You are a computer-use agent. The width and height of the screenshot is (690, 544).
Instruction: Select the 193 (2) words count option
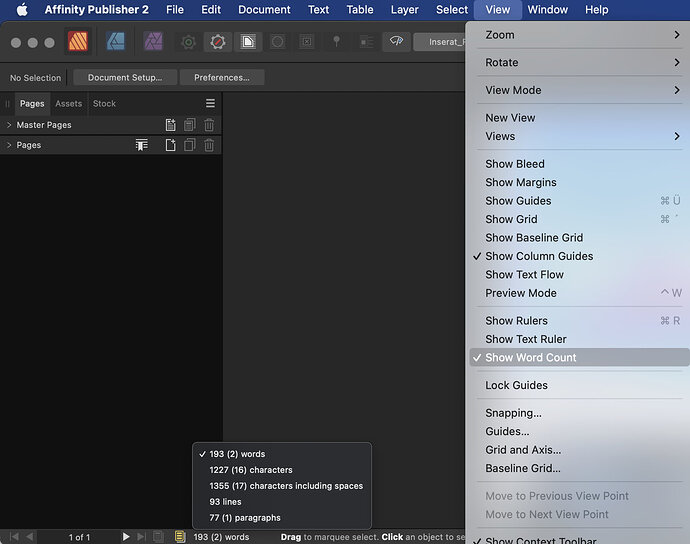(x=237, y=454)
